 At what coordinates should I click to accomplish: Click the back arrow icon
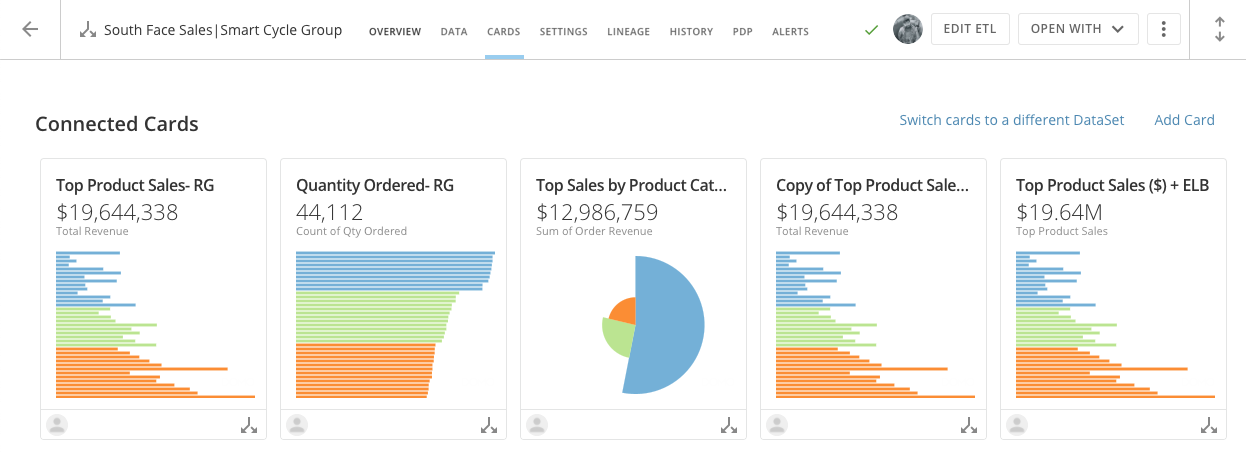[30, 29]
